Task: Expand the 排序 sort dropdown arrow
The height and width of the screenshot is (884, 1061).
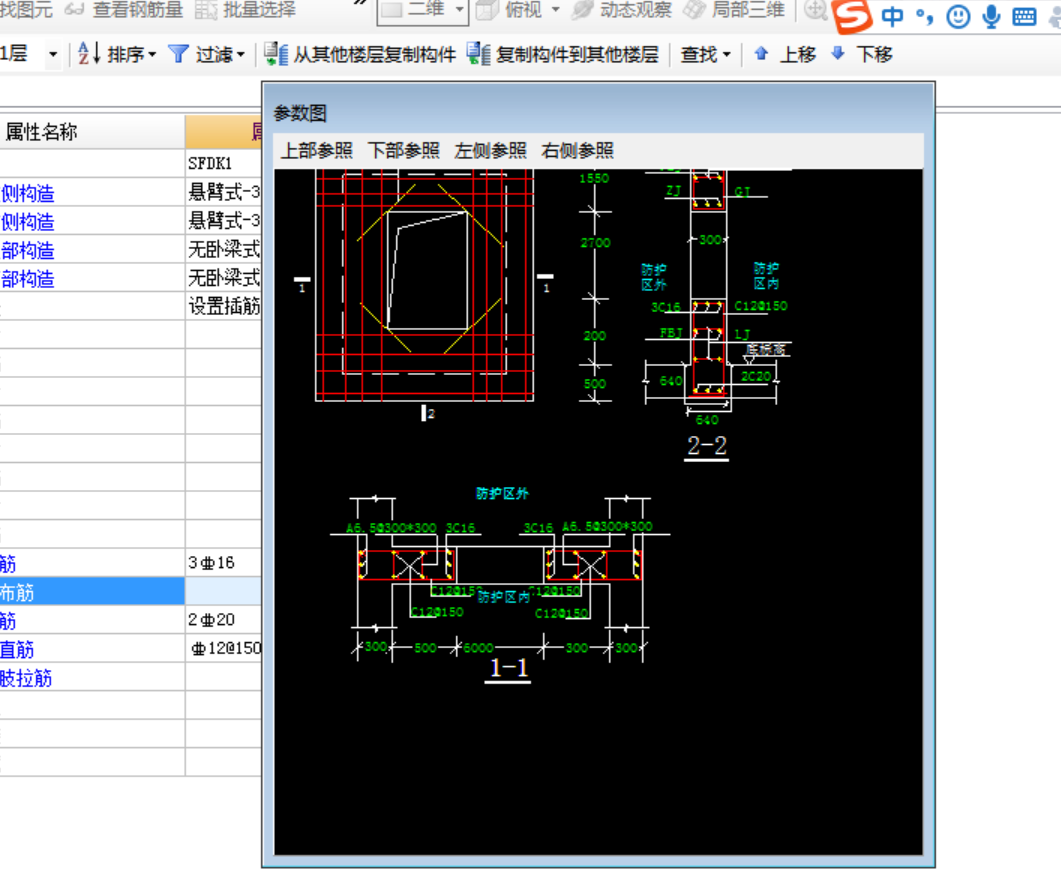Action: 152,54
